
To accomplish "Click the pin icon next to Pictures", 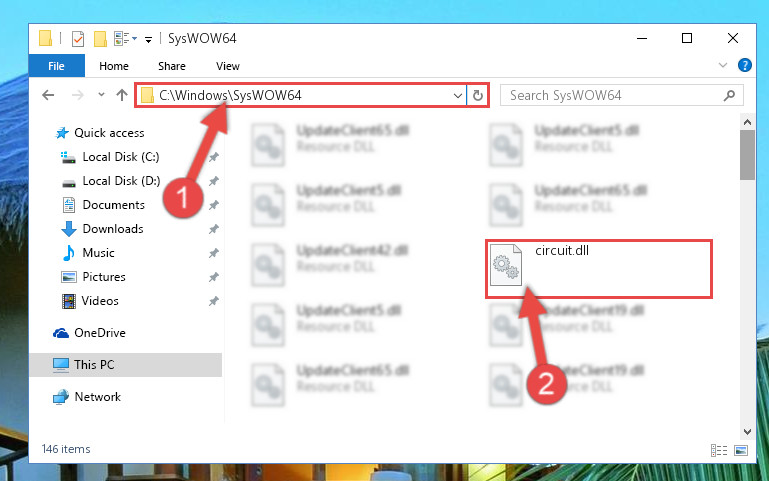I will 213,278.
